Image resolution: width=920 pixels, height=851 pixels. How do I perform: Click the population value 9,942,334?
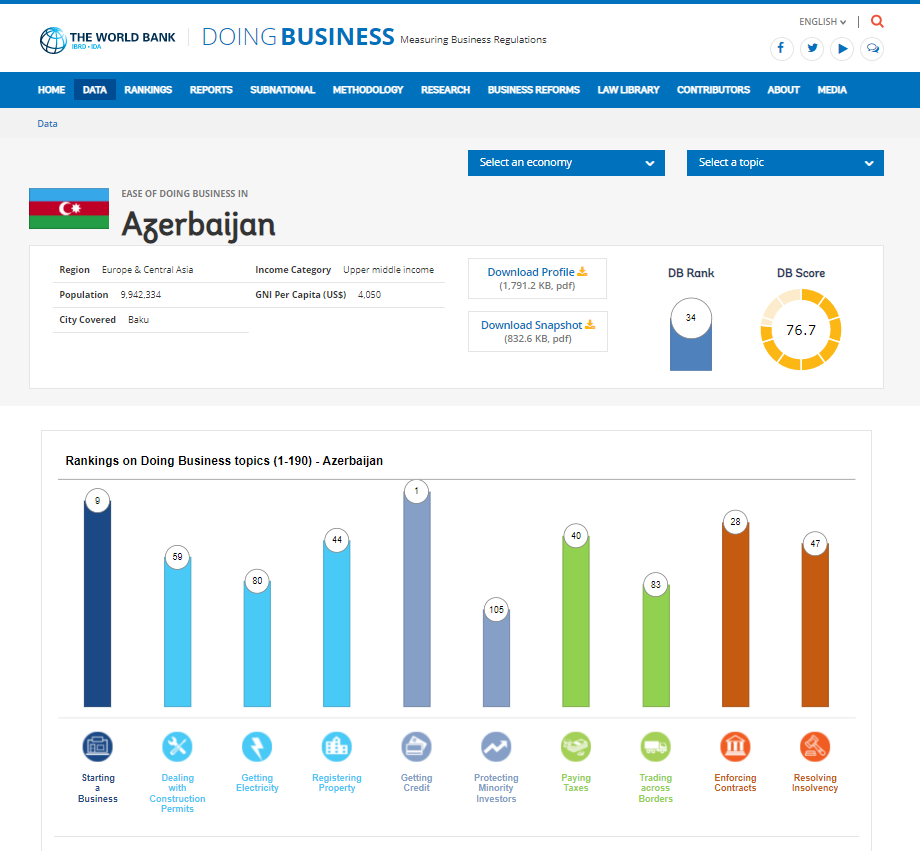[x=141, y=295]
